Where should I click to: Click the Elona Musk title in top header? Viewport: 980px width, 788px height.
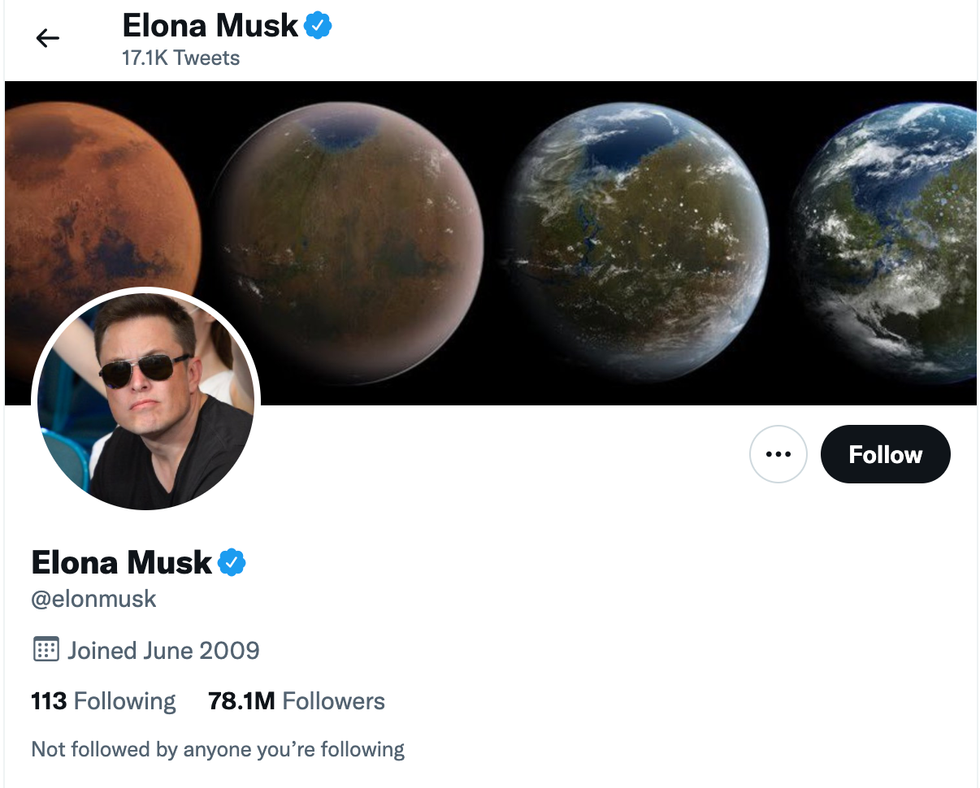coord(210,26)
